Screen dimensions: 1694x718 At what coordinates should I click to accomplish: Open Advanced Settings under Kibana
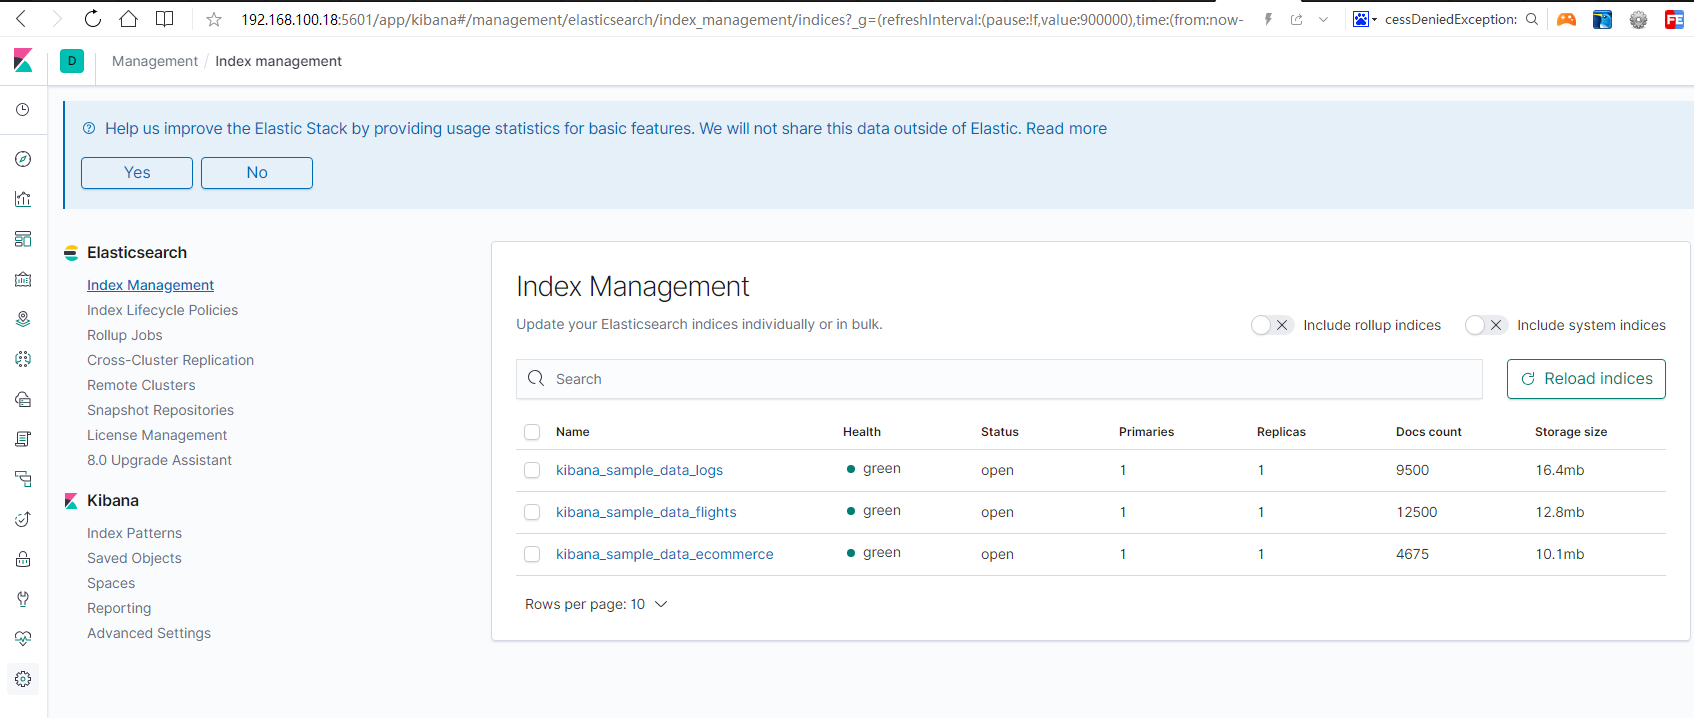point(149,633)
